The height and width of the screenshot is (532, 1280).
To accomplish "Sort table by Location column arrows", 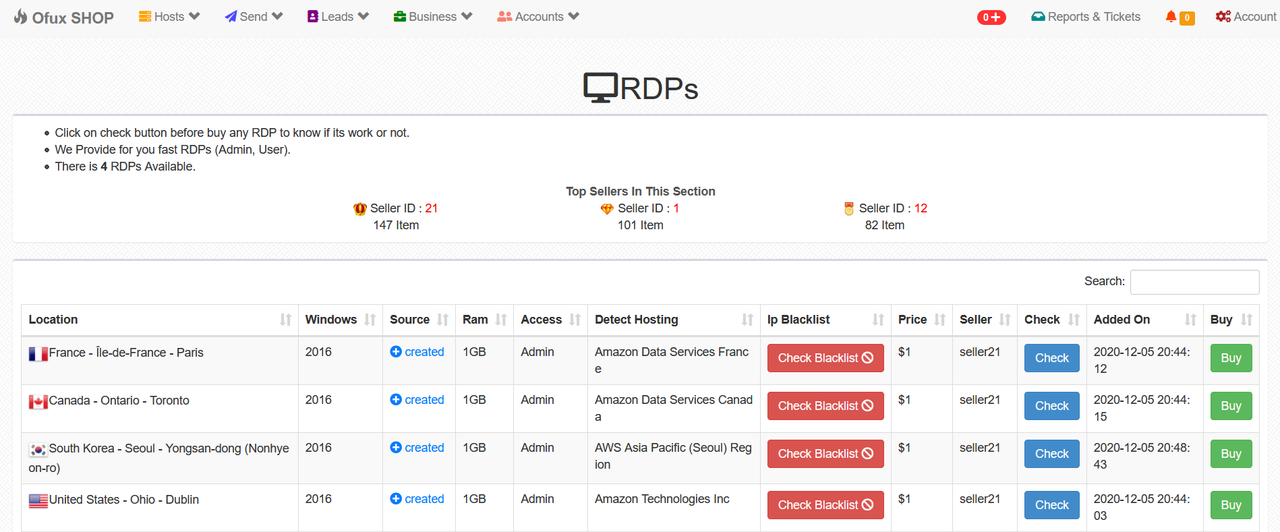I will [286, 320].
